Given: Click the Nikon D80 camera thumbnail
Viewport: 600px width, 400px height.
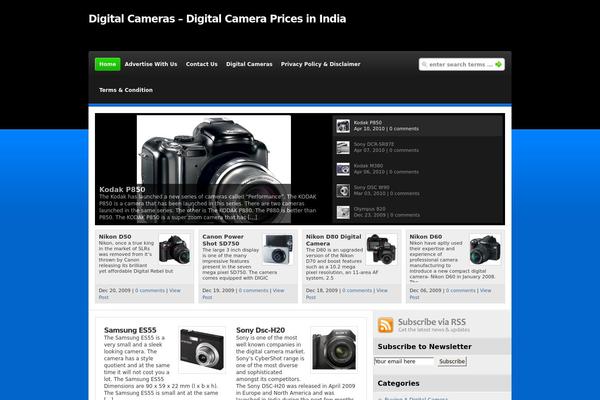Looking at the screenshot, I should click(x=382, y=249).
